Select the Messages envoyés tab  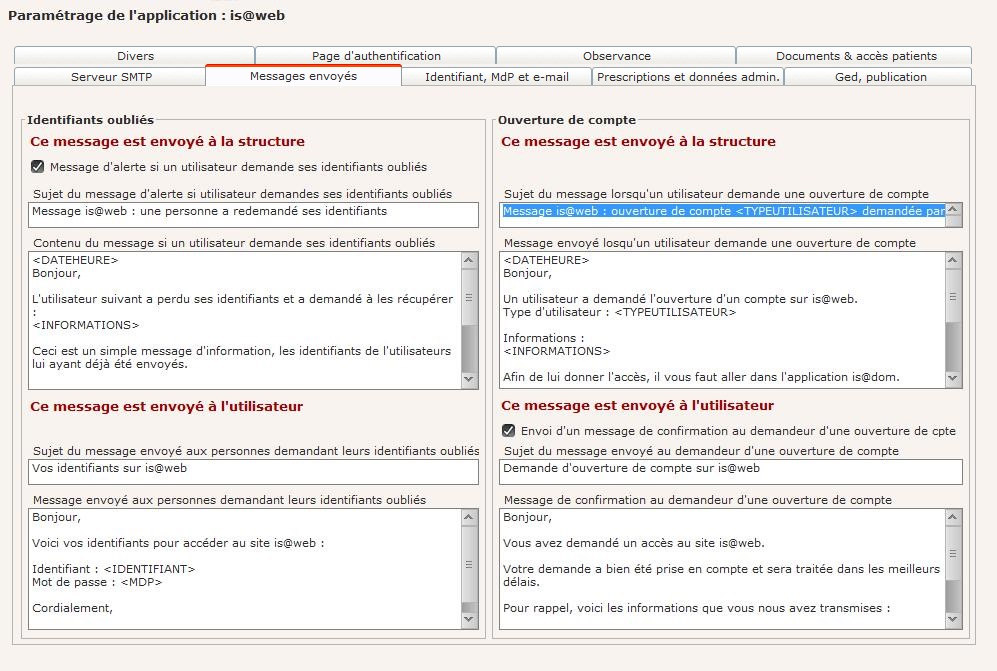point(303,76)
